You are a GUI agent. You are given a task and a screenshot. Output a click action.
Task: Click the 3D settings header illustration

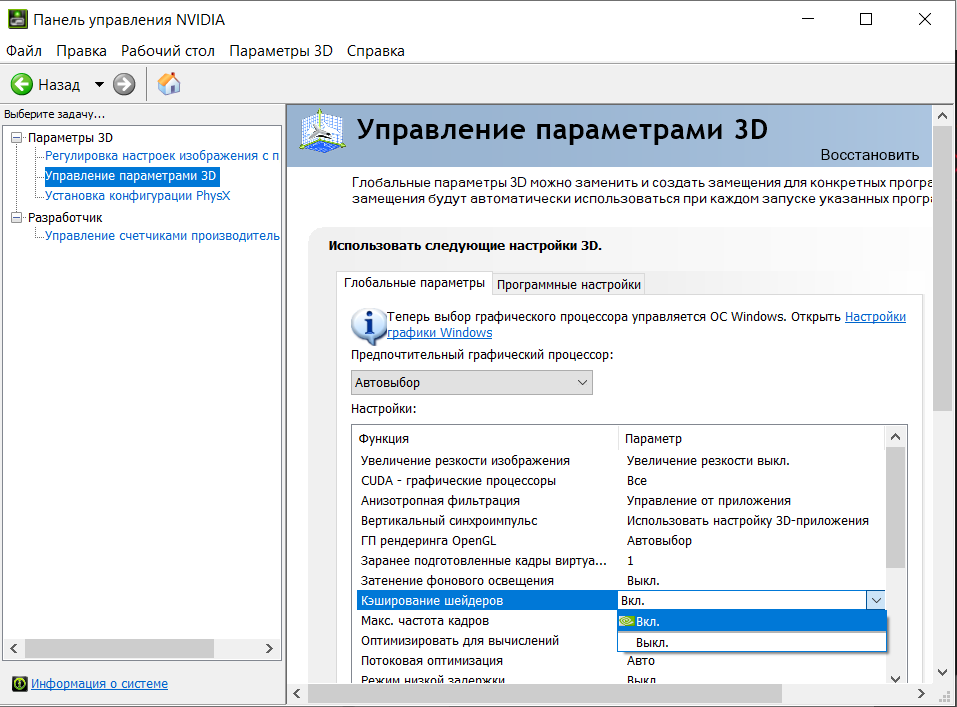322,130
